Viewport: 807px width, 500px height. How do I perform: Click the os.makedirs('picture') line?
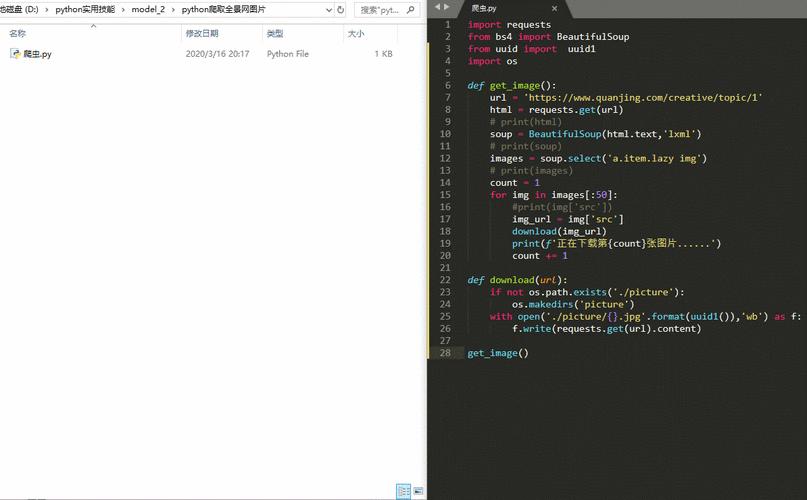point(573,304)
